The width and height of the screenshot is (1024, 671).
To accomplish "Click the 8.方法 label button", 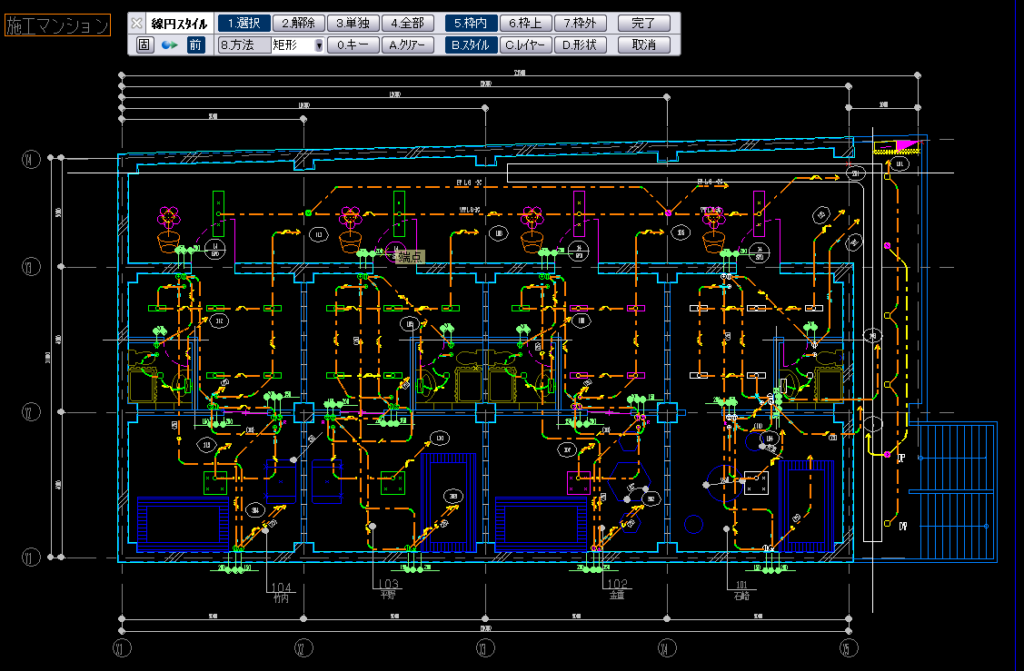I will (x=244, y=45).
